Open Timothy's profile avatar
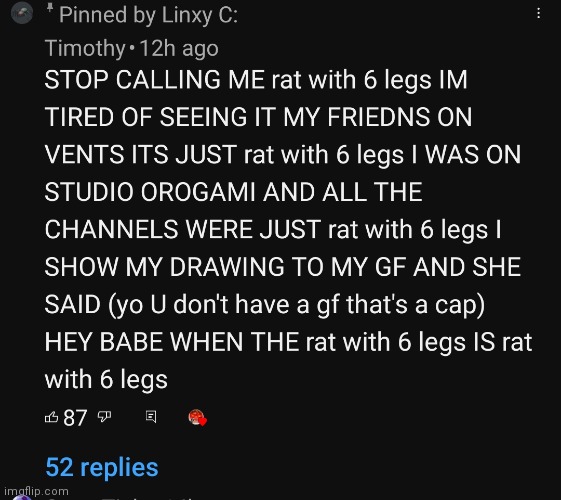Viewport: 561px width, 500px height. pyautogui.click(x=22, y=13)
